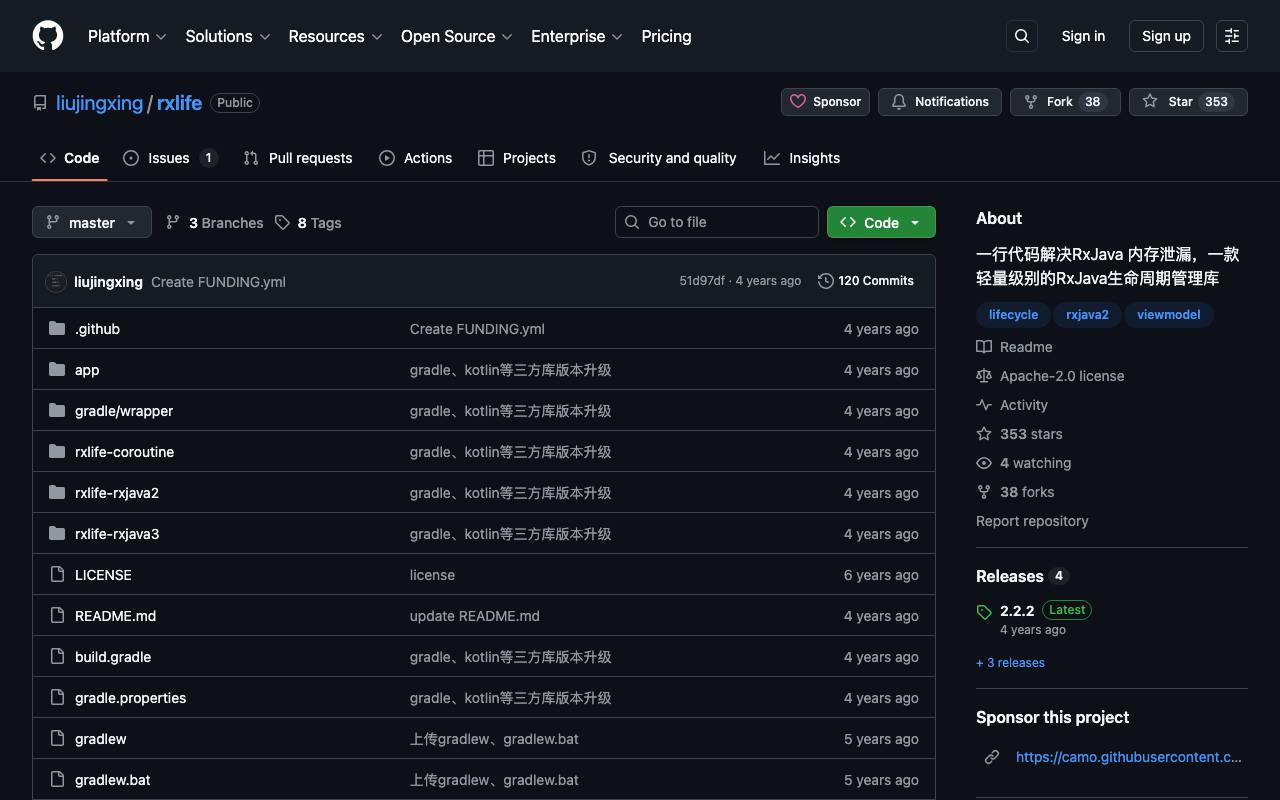Screen dimensions: 1280x800
Task: Open the appearance settings icon beside Sign up
Action: pyautogui.click(x=1232, y=36)
